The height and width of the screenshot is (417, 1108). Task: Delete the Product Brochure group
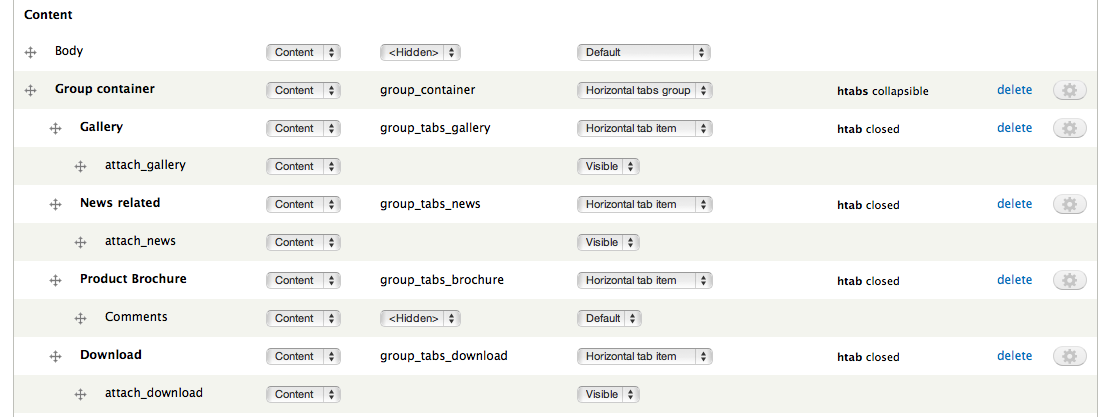point(1014,280)
